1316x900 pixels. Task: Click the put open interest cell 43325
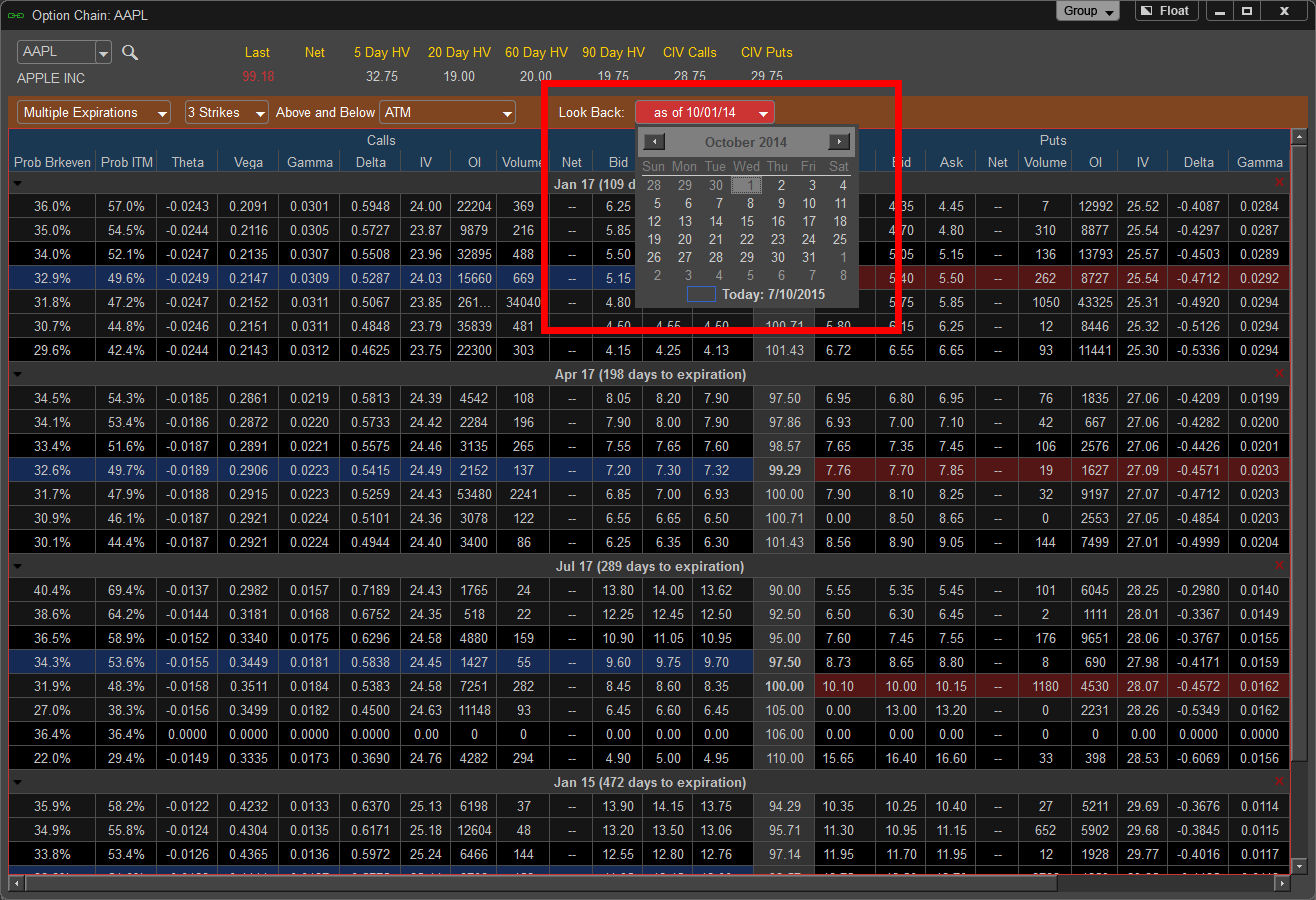click(x=1094, y=302)
